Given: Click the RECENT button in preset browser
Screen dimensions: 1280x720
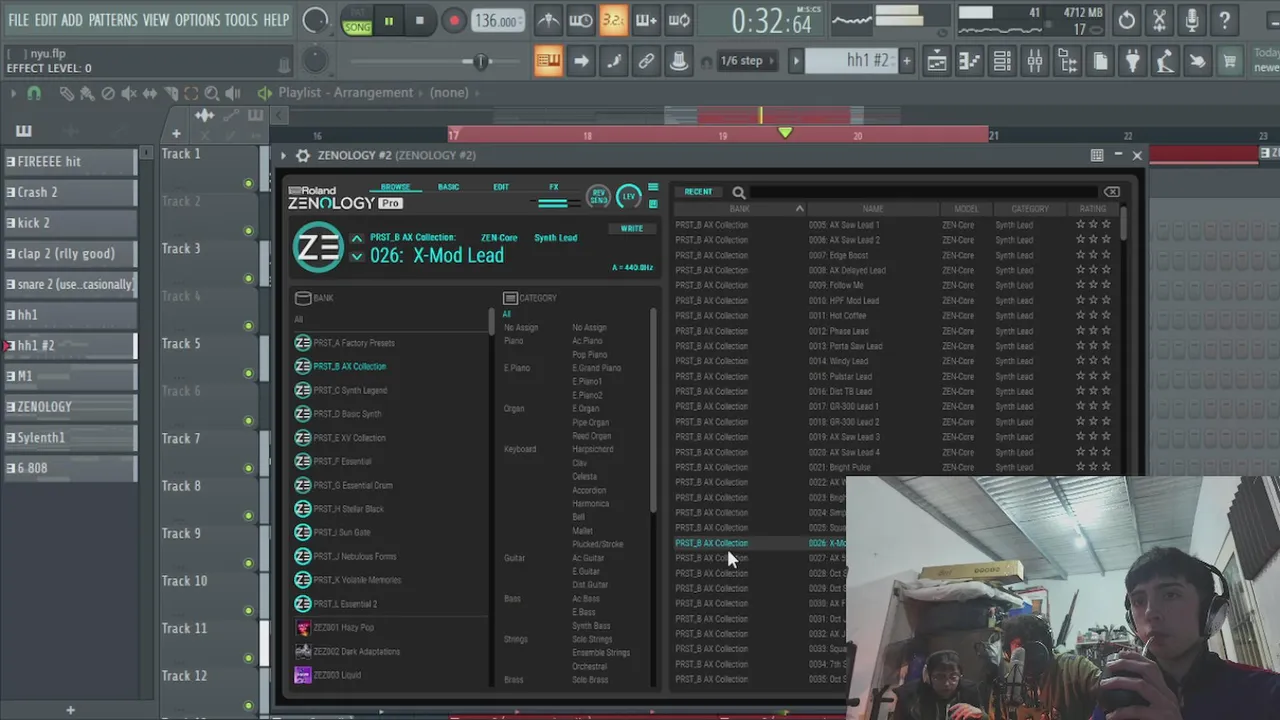Looking at the screenshot, I should coord(698,192).
